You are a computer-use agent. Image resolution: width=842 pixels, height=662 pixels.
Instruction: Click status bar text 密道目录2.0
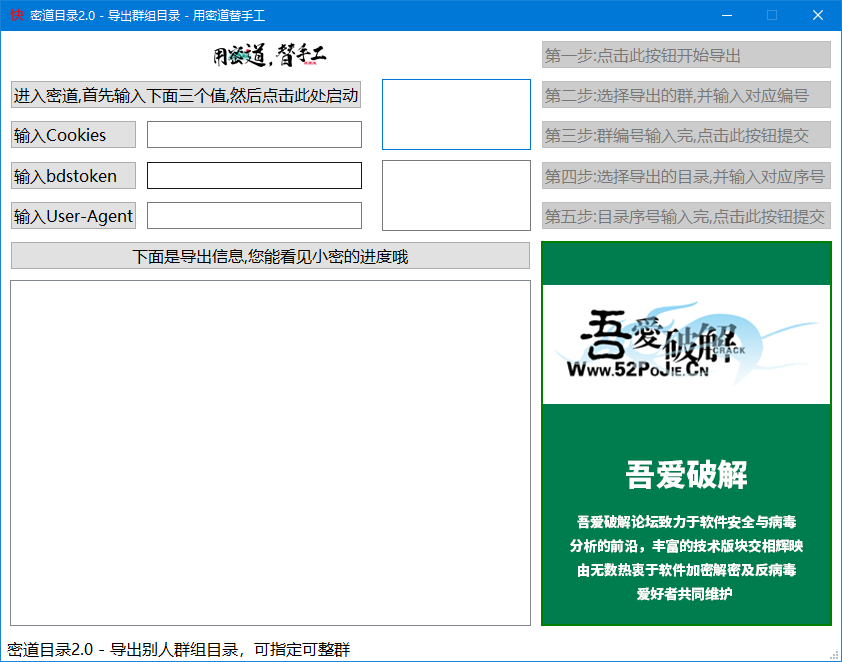pos(178,650)
